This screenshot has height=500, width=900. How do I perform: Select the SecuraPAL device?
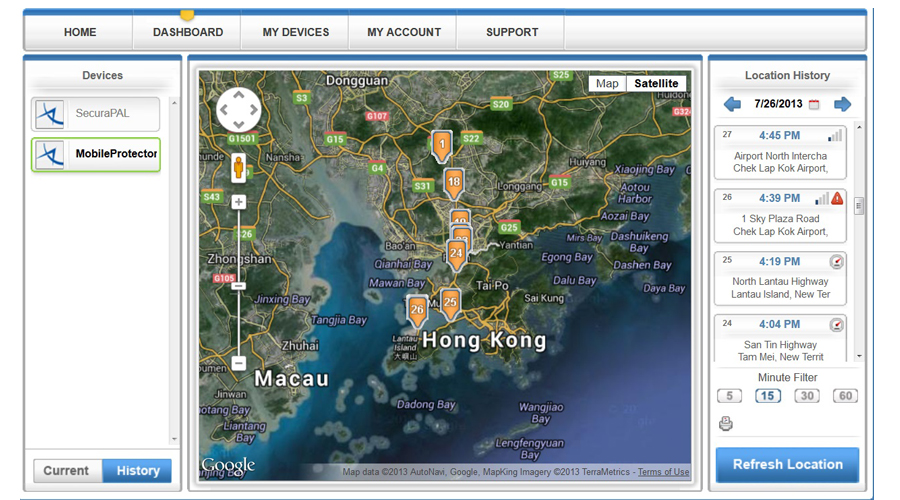(96, 114)
